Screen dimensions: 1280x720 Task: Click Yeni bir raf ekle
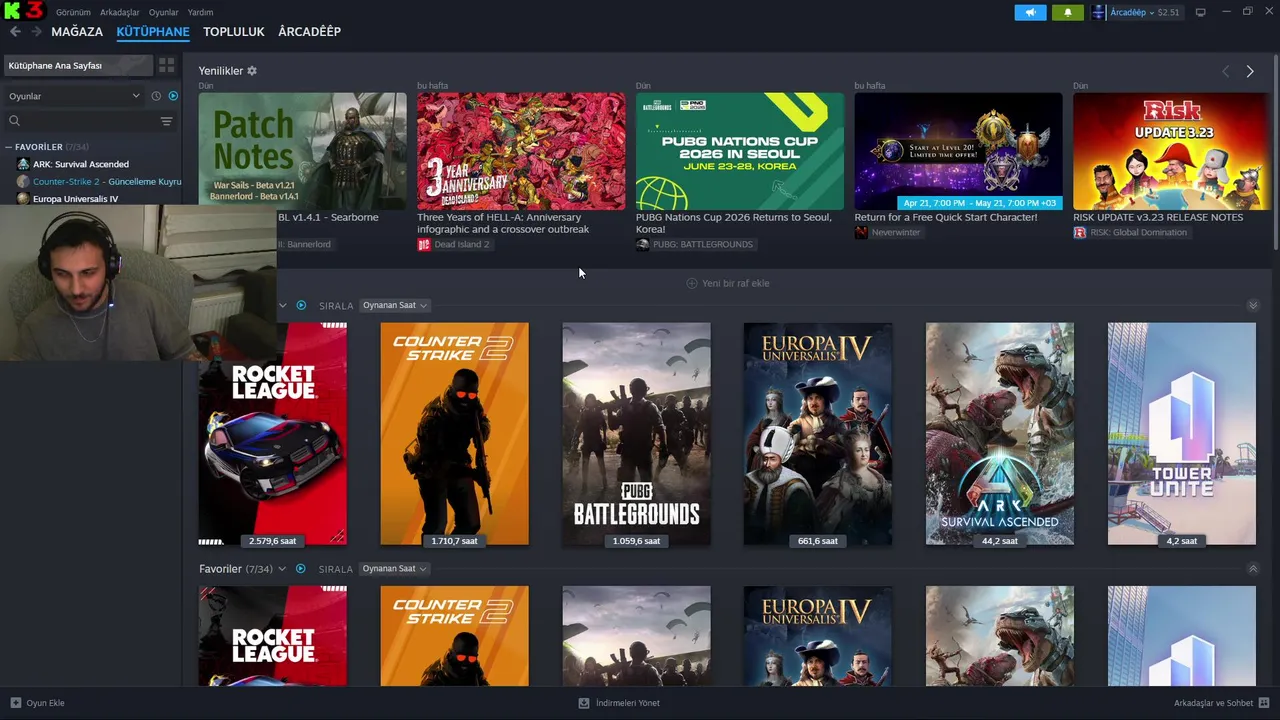click(x=728, y=283)
